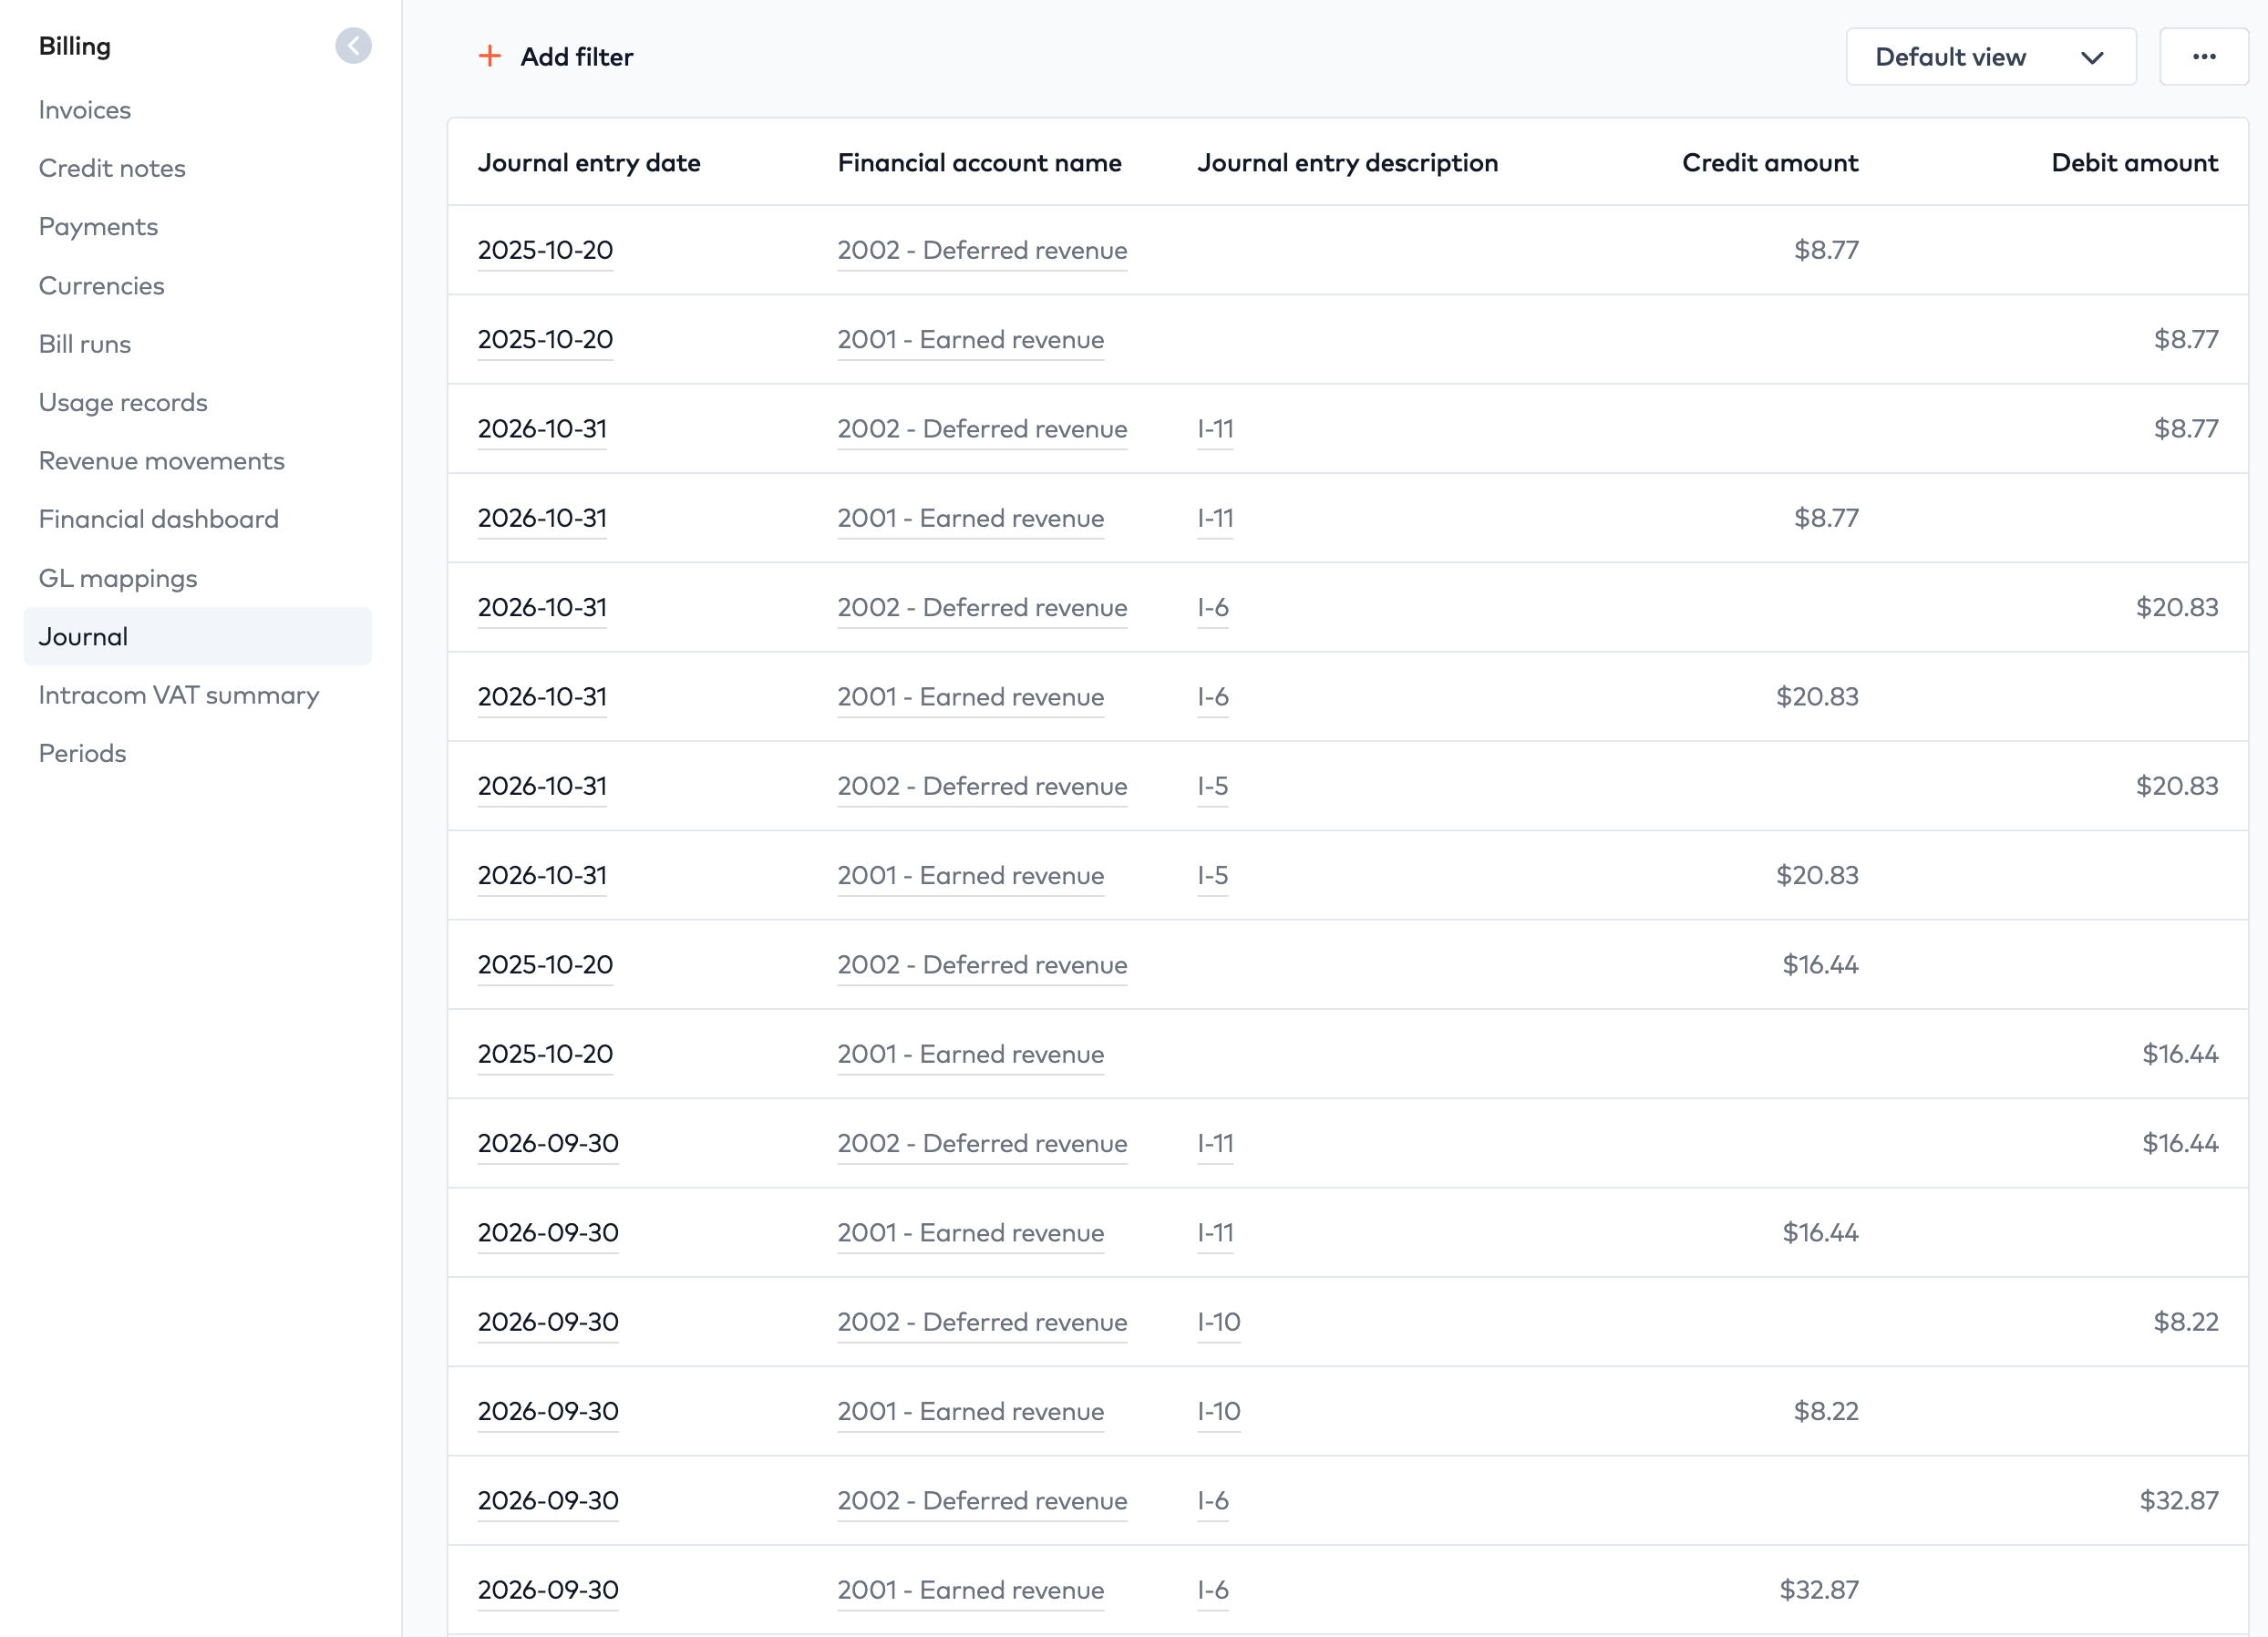2268x1637 pixels.
Task: Open the Payments section
Action: coord(98,227)
